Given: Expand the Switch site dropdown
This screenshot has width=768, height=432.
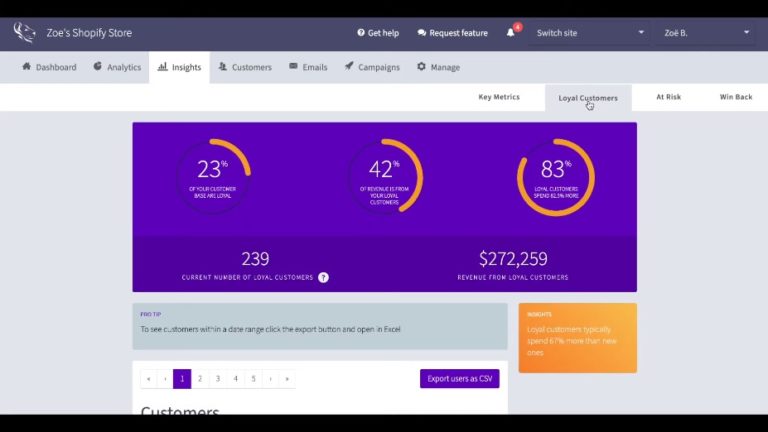Looking at the screenshot, I should pyautogui.click(x=589, y=33).
